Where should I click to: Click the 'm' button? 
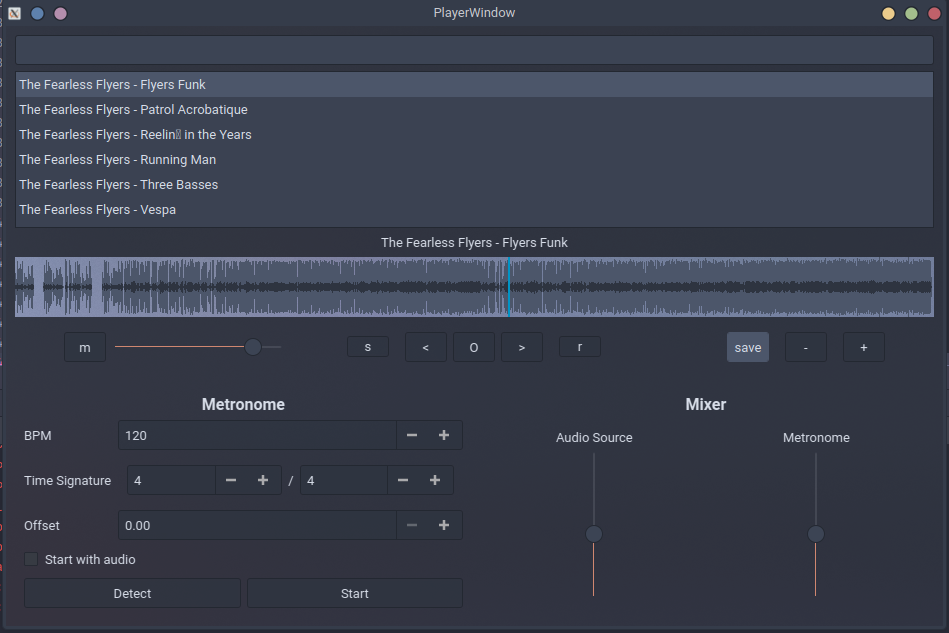pos(85,347)
